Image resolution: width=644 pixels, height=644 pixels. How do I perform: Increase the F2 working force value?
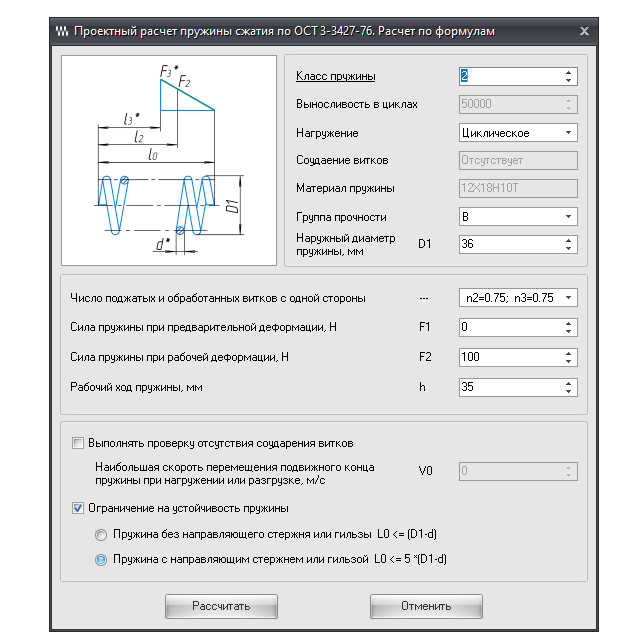(568, 353)
